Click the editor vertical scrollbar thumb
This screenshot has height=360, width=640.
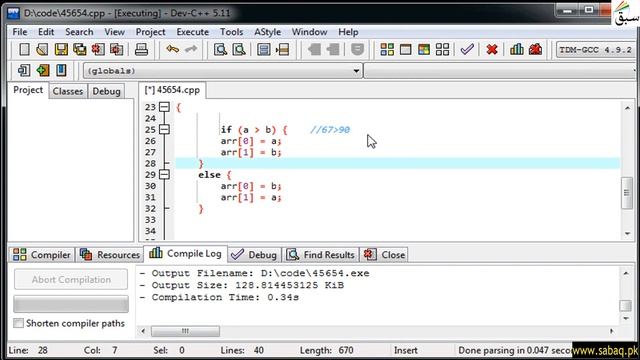[x=627, y=193]
